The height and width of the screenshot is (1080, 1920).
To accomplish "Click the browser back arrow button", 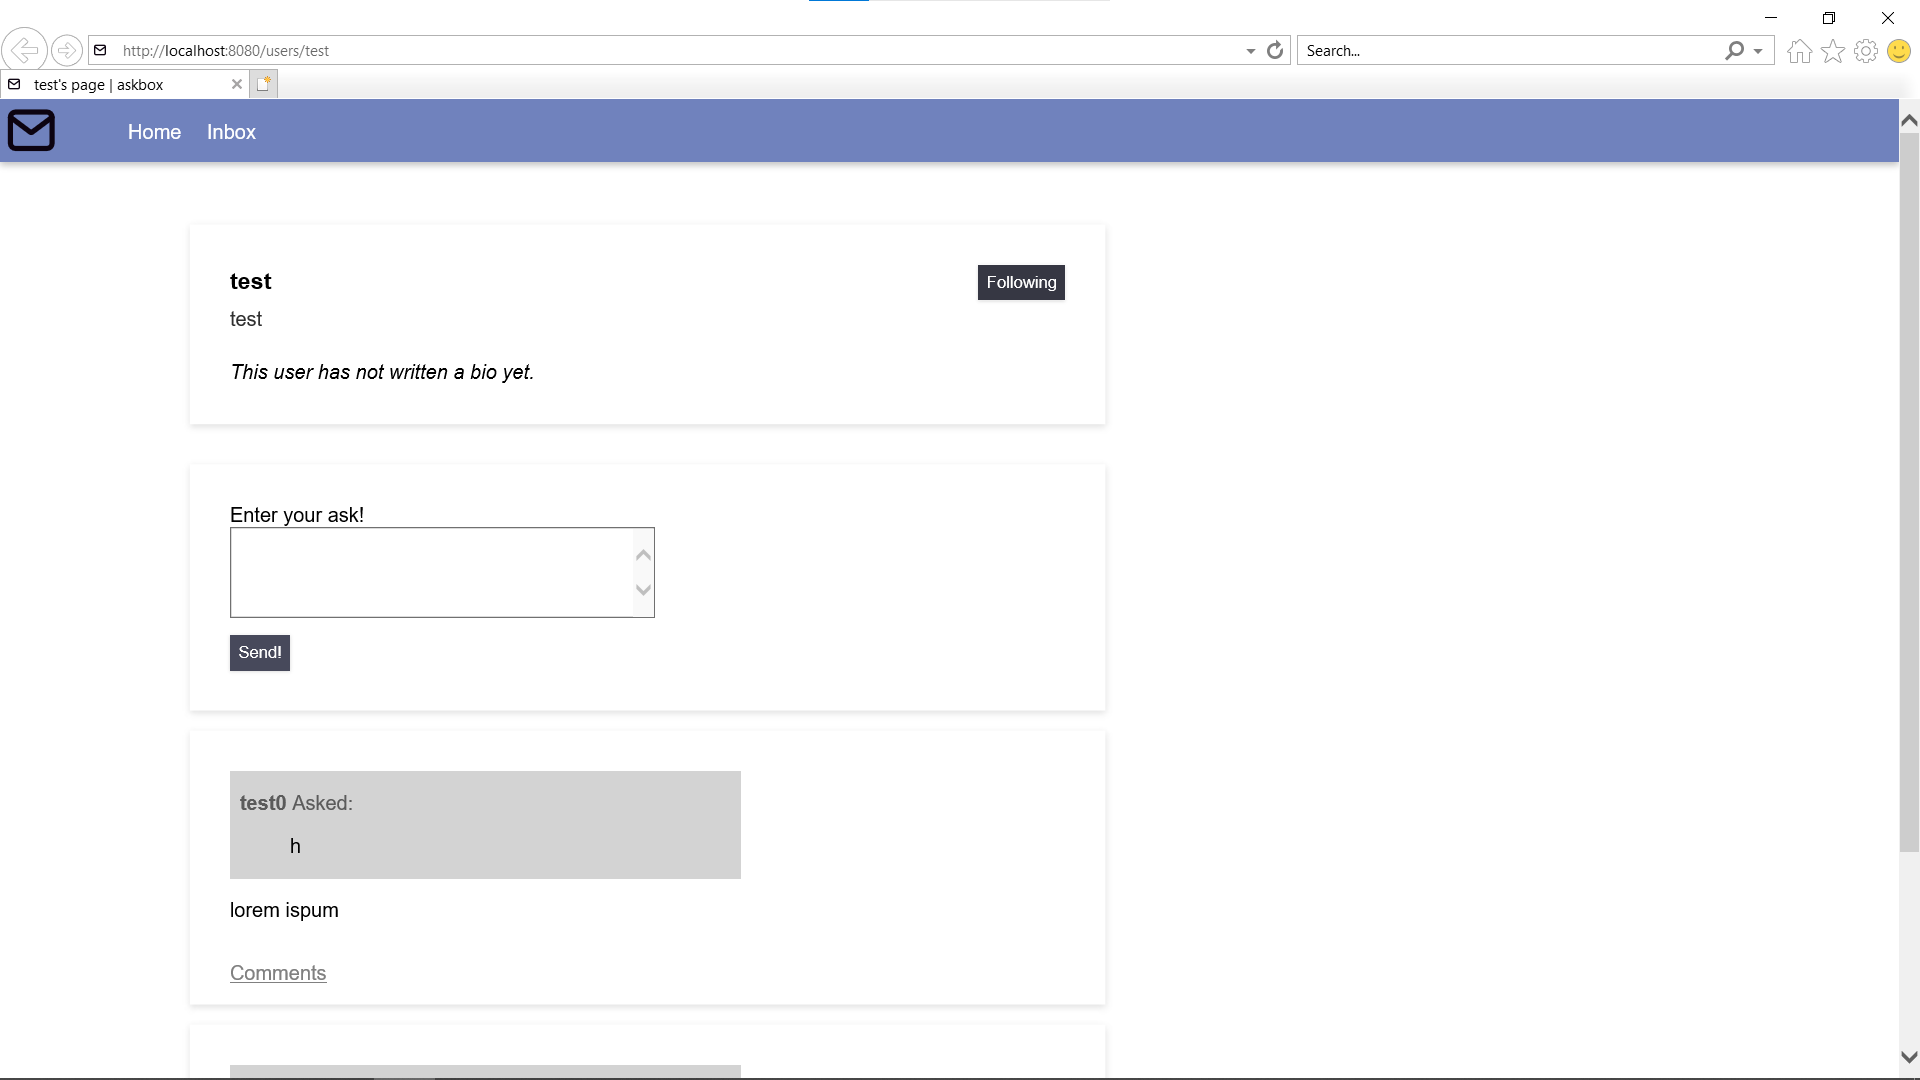I will tap(24, 50).
